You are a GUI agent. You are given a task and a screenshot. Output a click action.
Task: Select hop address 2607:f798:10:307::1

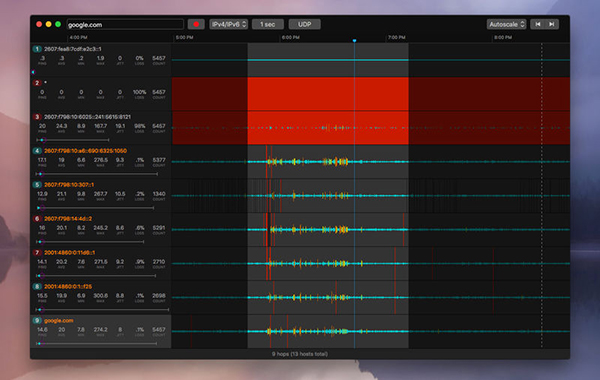pyautogui.click(x=69, y=185)
